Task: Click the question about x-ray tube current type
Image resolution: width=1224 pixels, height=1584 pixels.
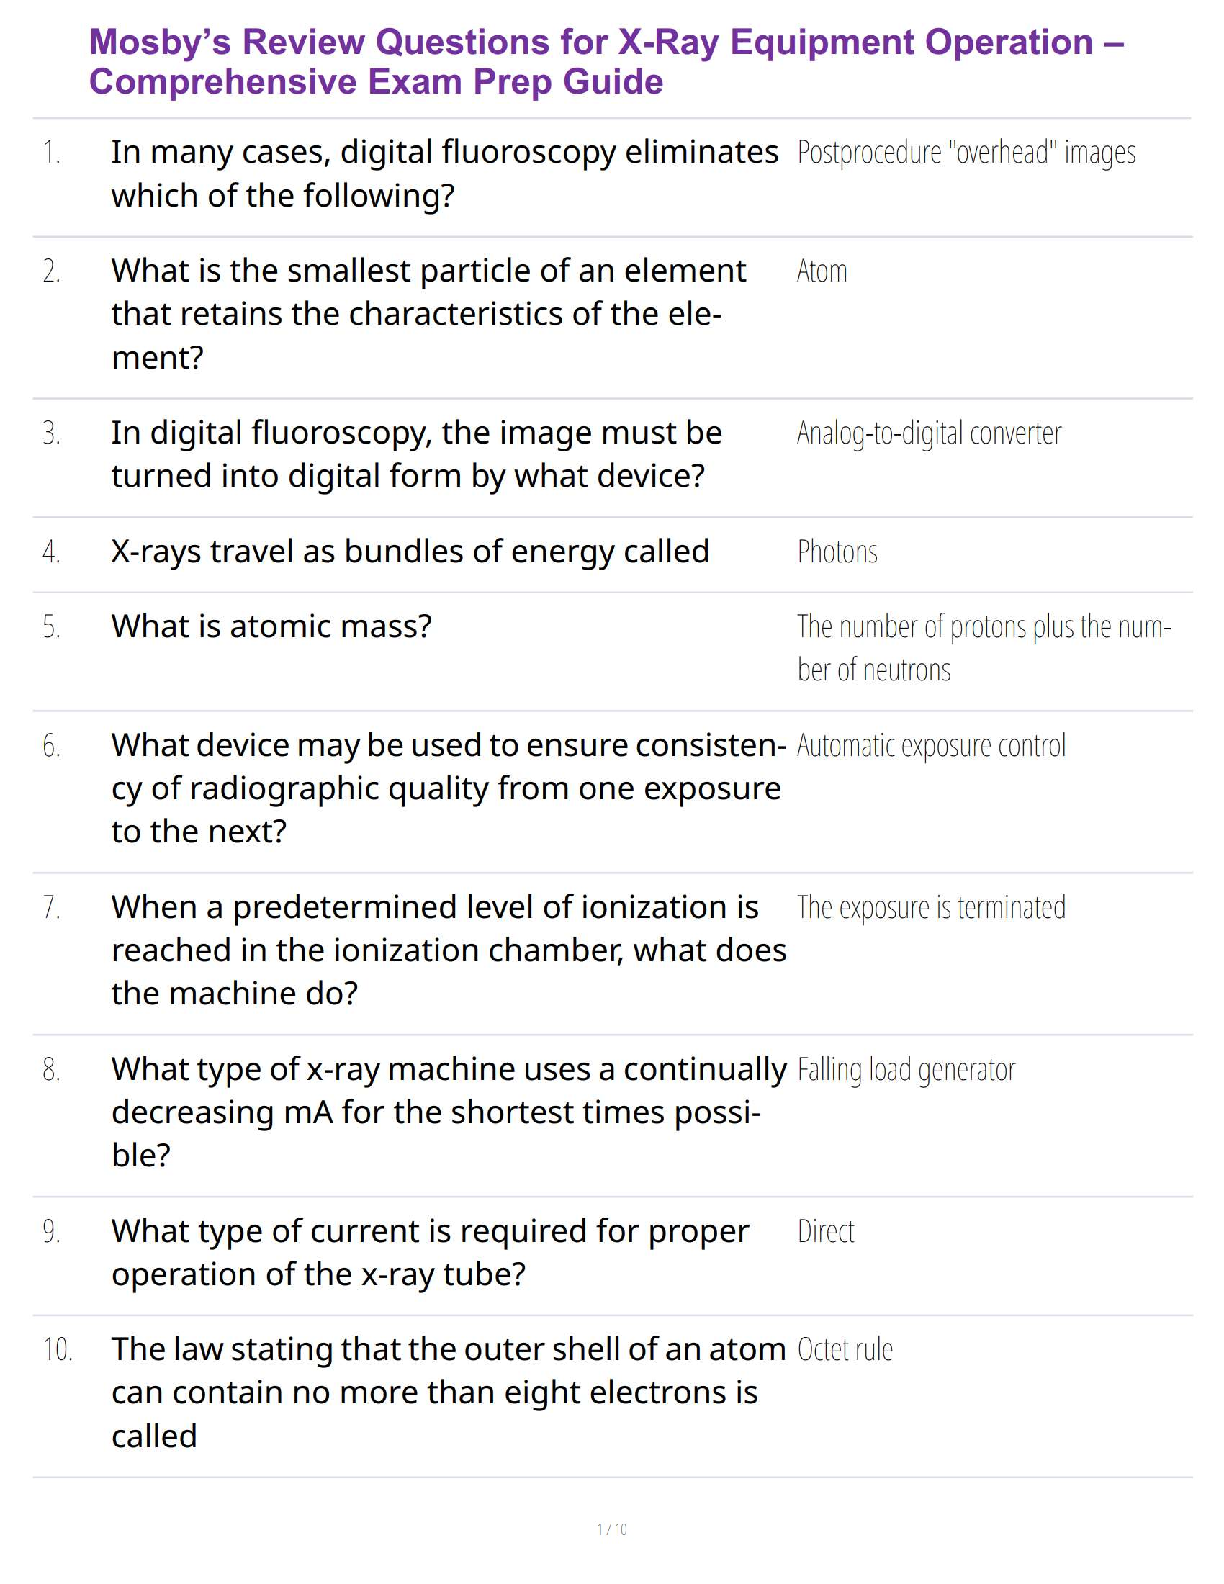Action: (430, 1252)
